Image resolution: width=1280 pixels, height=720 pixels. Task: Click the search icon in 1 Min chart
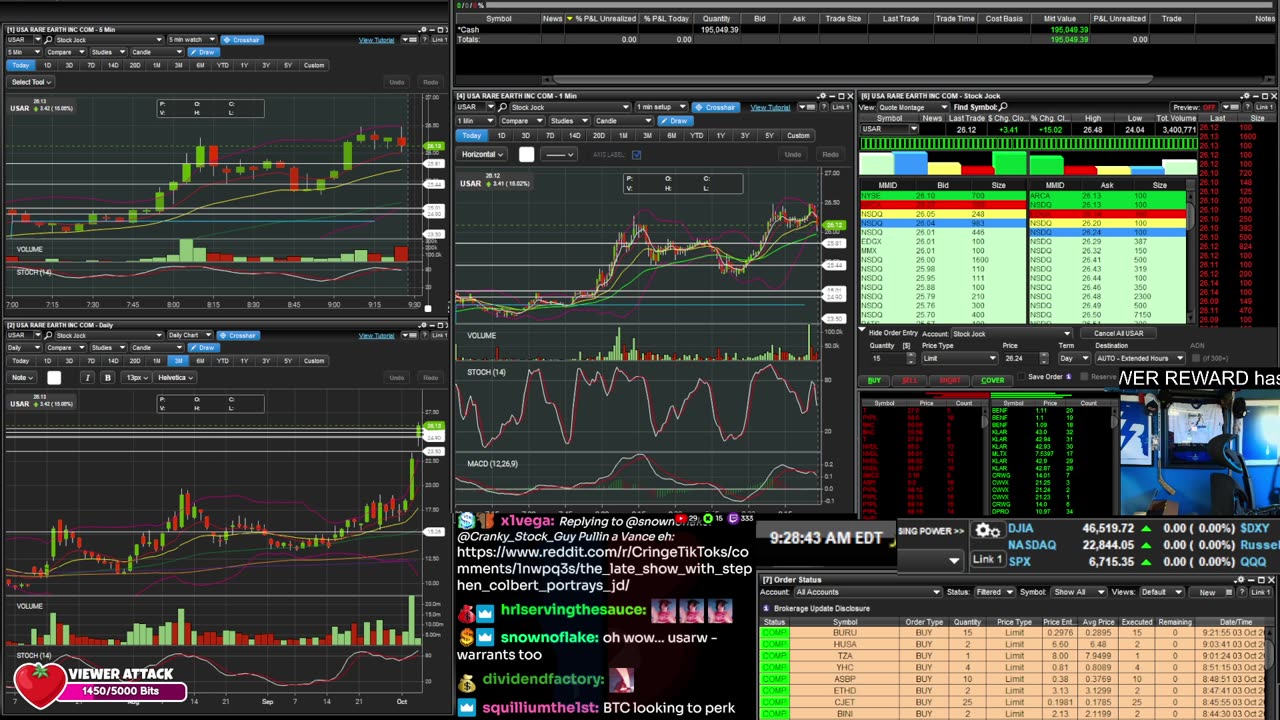click(x=502, y=107)
